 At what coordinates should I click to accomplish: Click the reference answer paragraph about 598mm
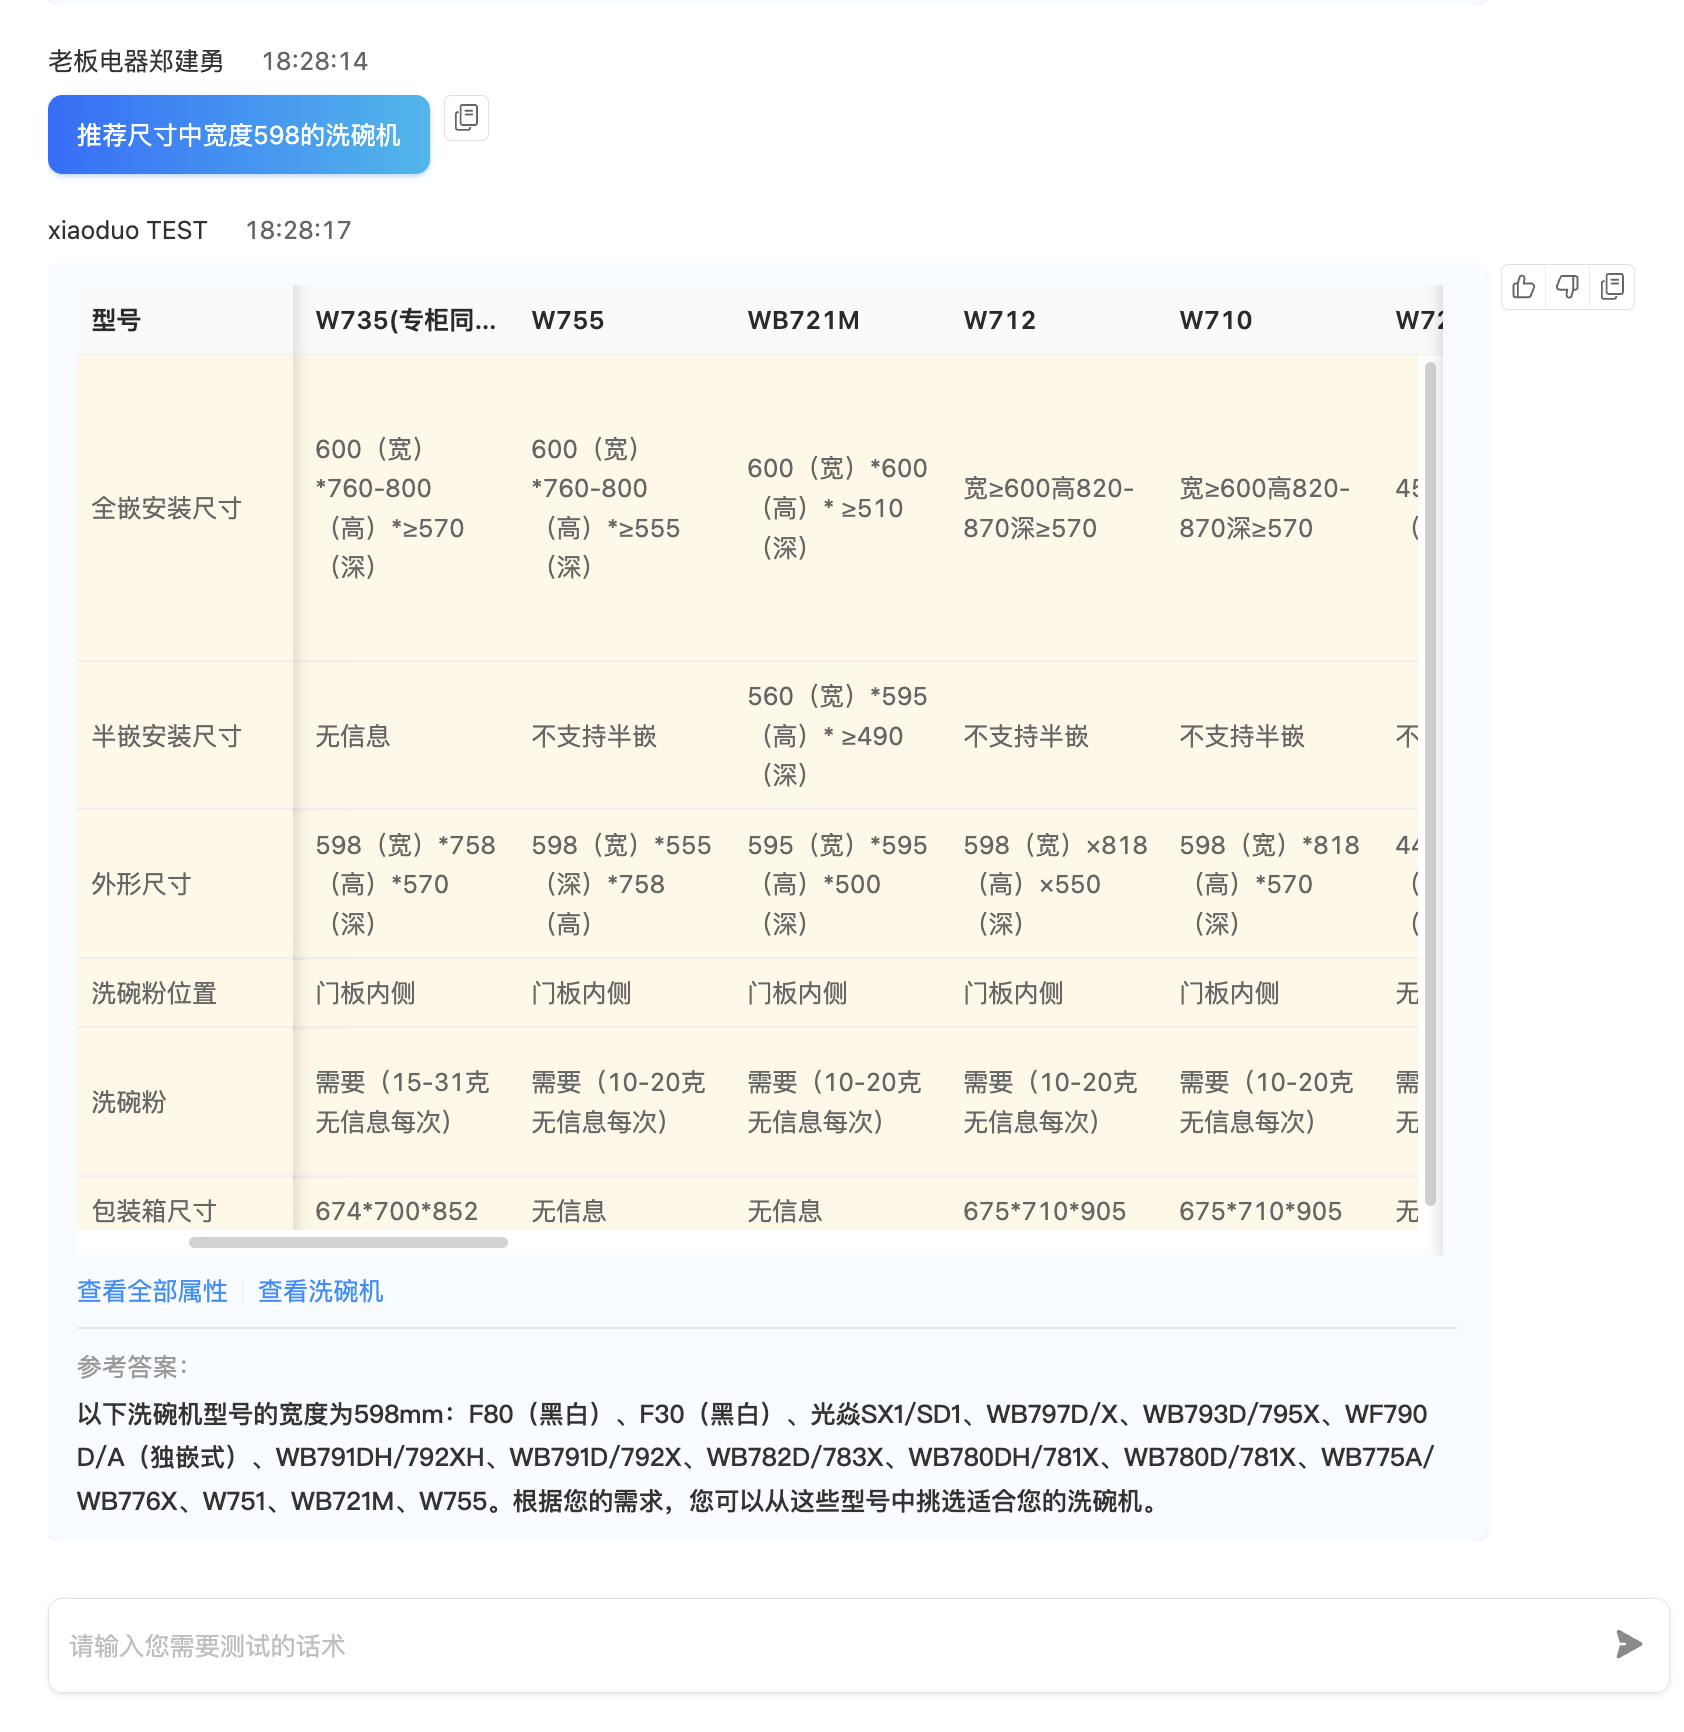click(756, 1457)
